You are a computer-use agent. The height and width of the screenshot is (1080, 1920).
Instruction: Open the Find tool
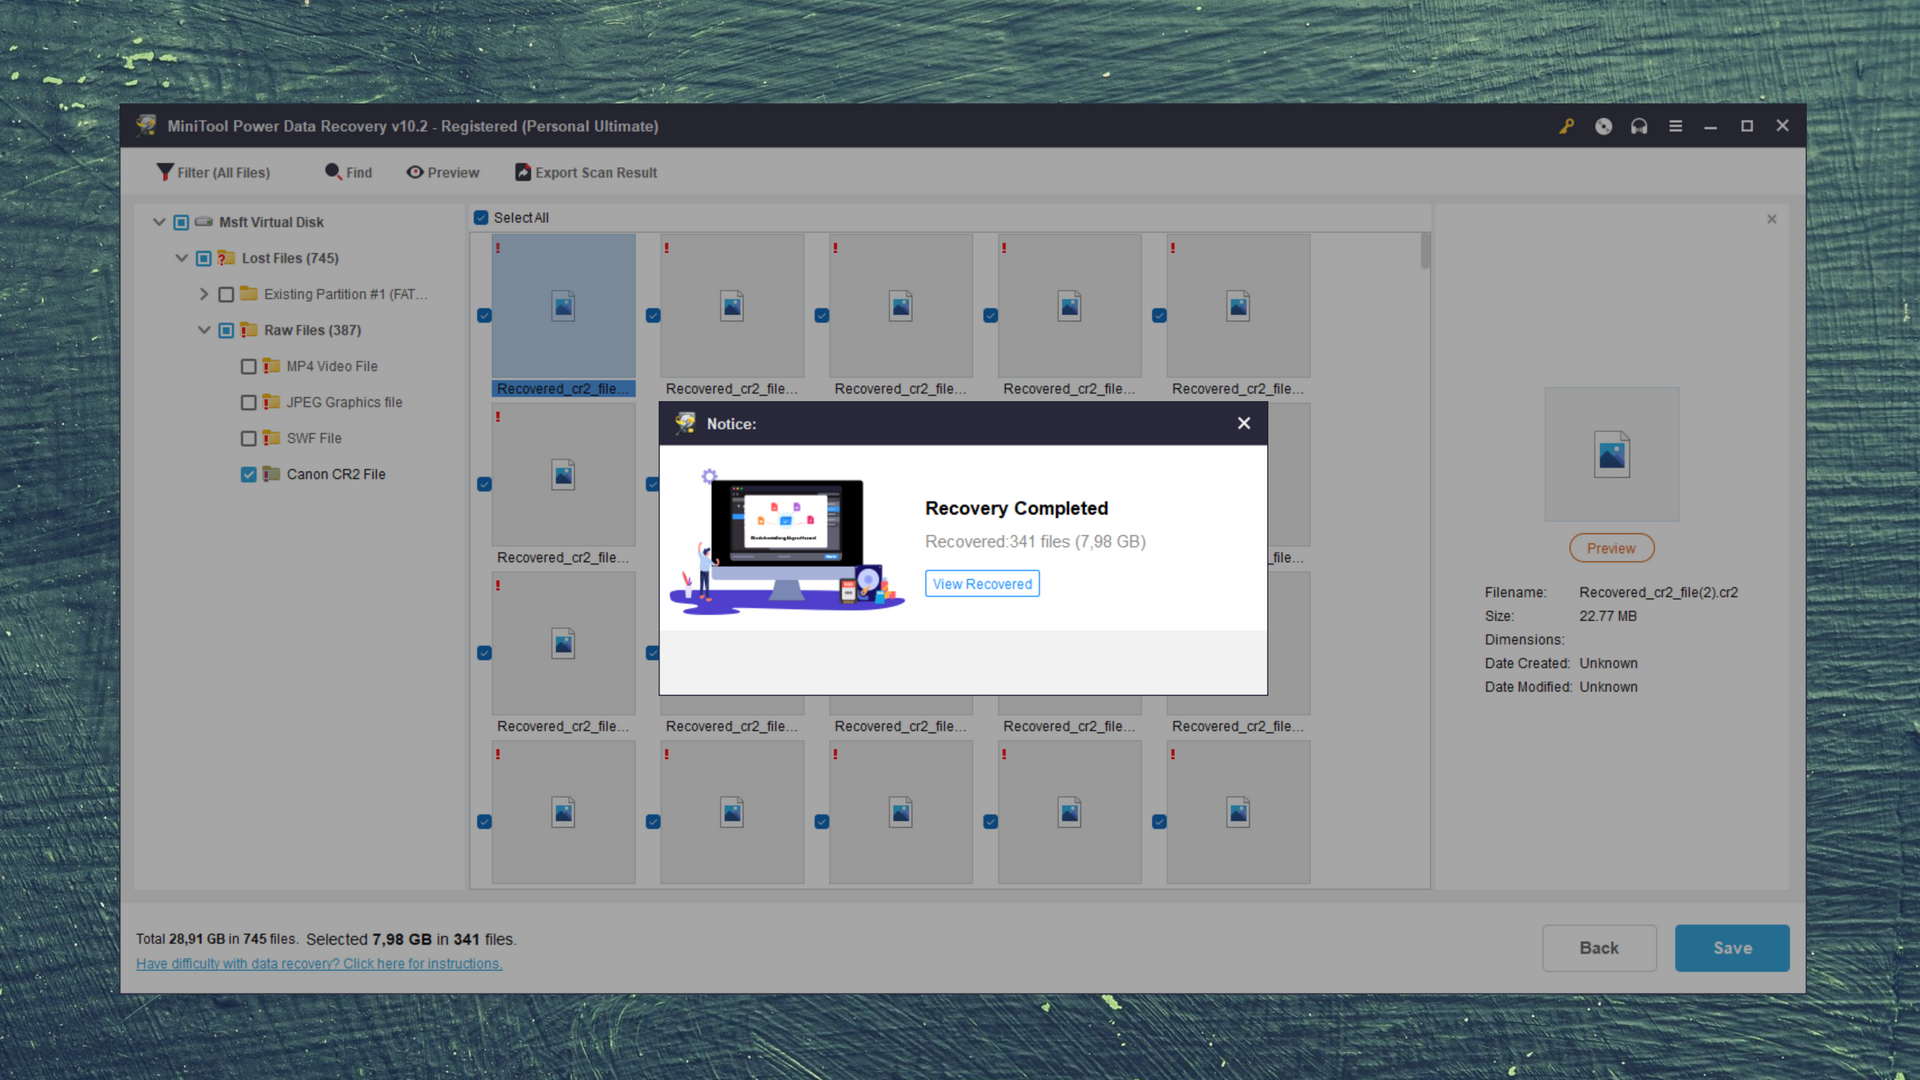point(348,172)
